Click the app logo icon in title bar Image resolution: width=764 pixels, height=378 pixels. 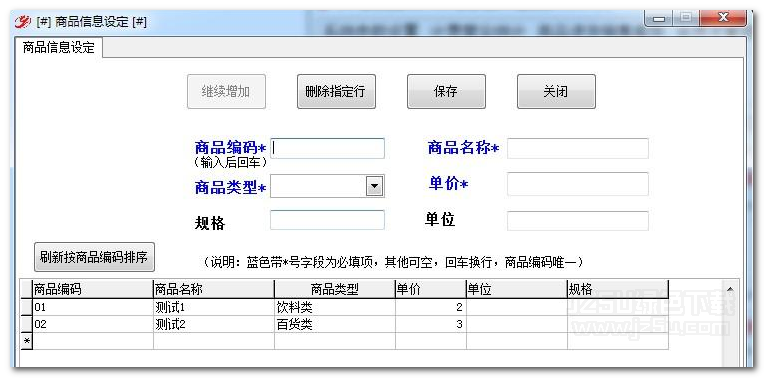22,21
